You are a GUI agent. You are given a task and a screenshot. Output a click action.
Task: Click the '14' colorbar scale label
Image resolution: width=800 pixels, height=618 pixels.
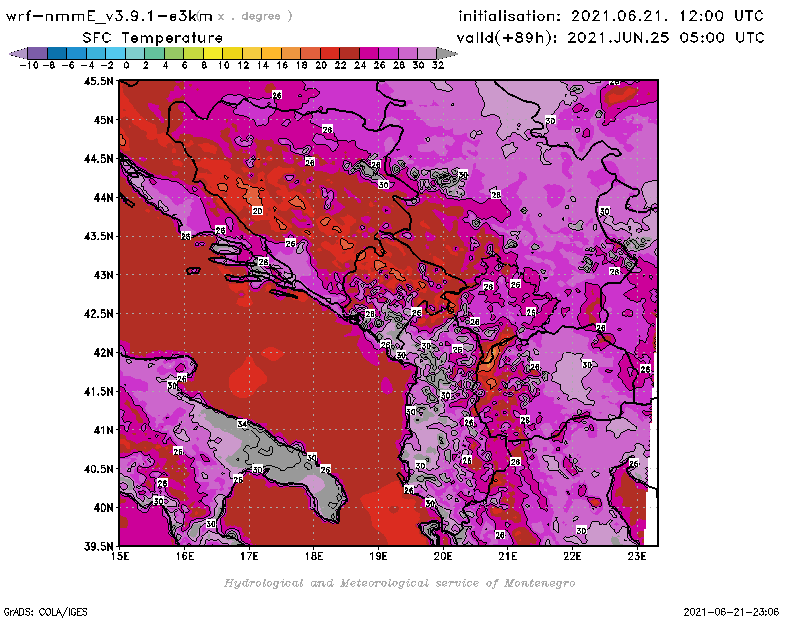pyautogui.click(x=262, y=65)
